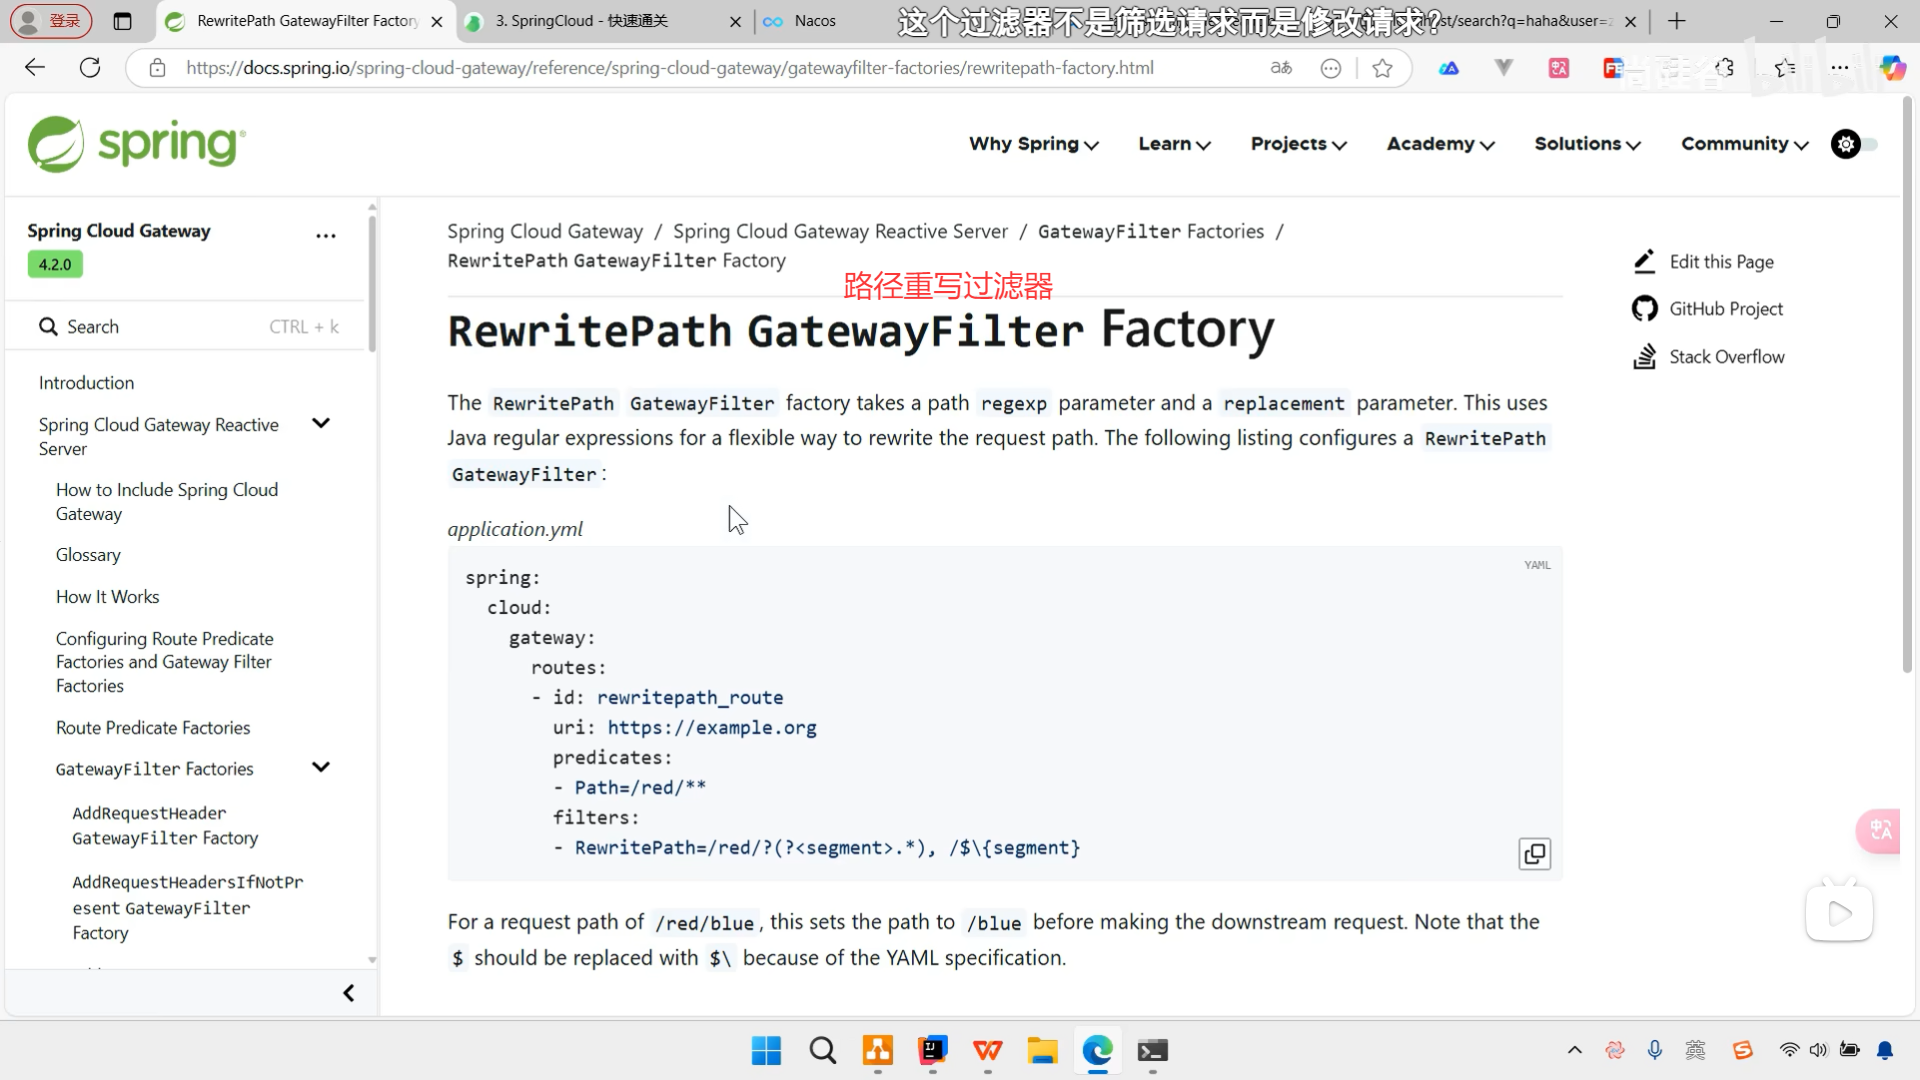This screenshot has width=1920, height=1080.
Task: Open the Route Predicate Factories page
Action: [153, 728]
